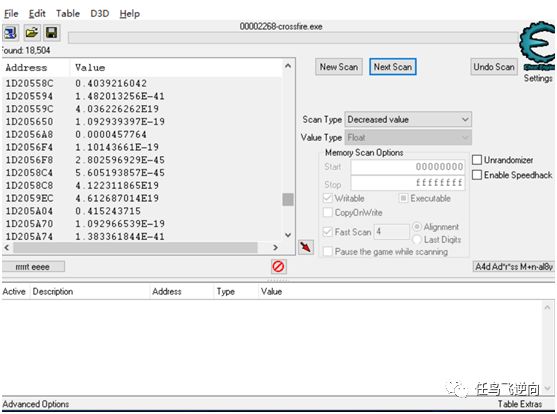Enable Speedhack checkbox
The width and height of the screenshot is (557, 414).
coord(477,175)
